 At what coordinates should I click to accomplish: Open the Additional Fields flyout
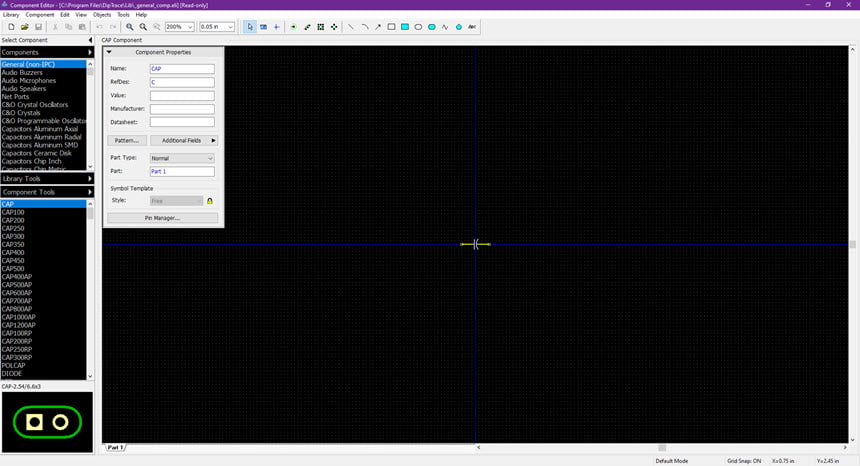(184, 141)
